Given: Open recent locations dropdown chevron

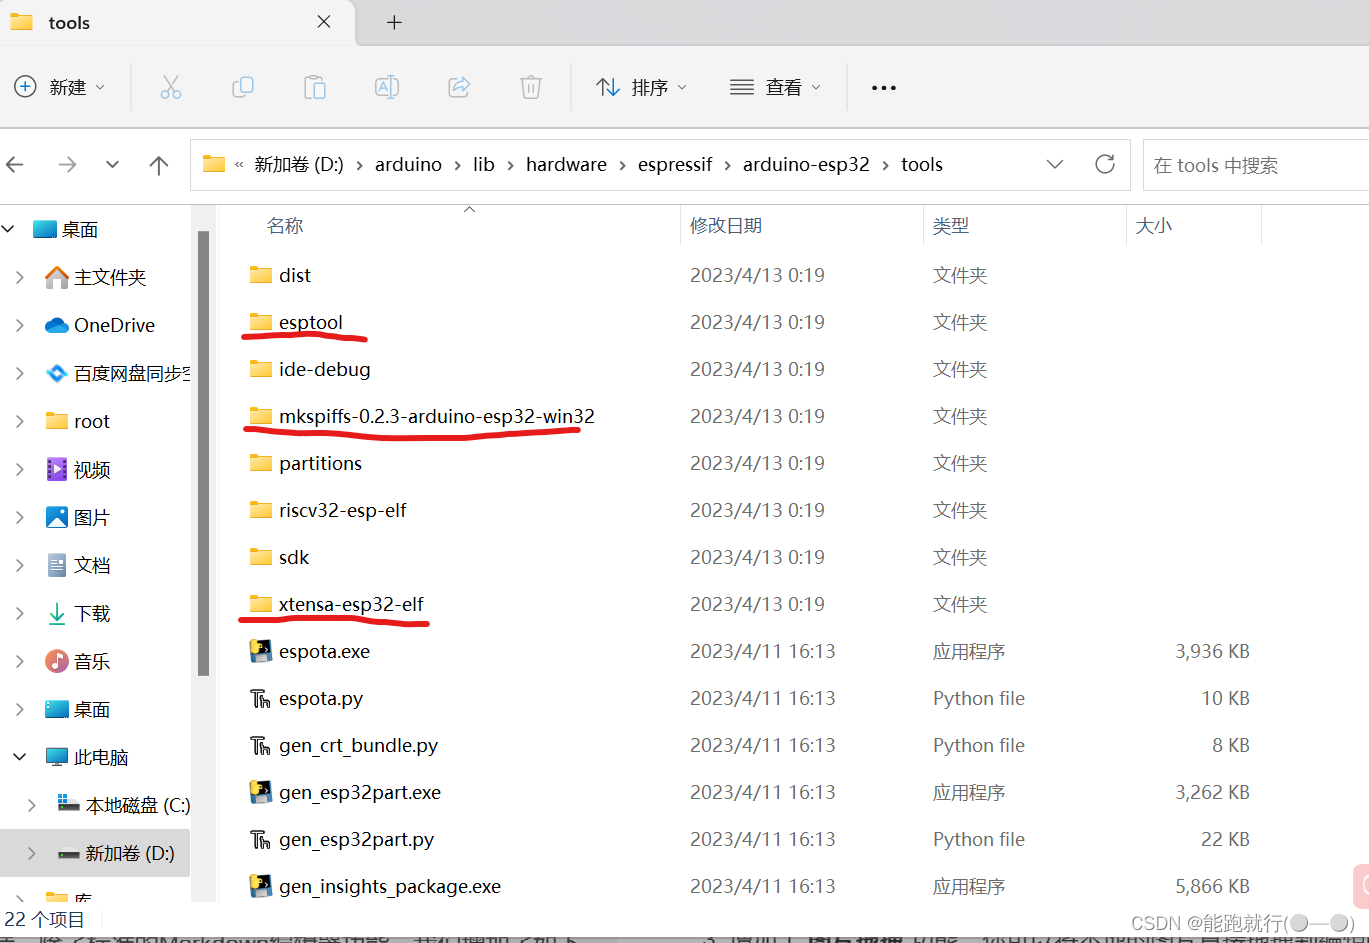Looking at the screenshot, I should 112,165.
